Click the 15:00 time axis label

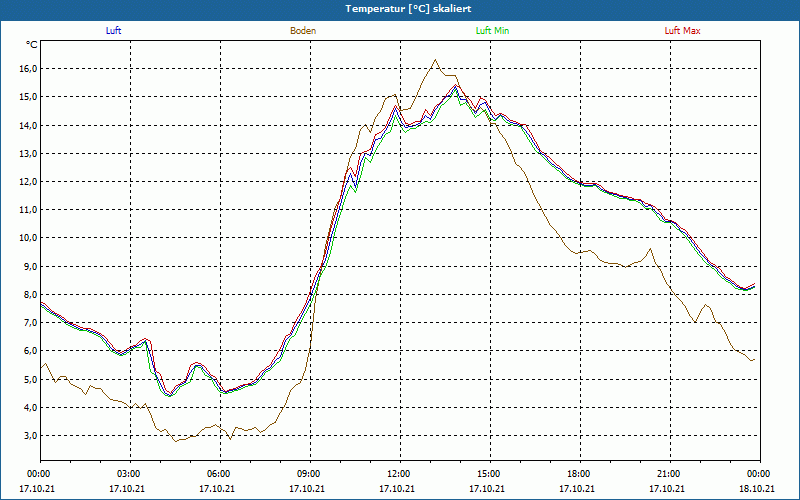(x=490, y=474)
